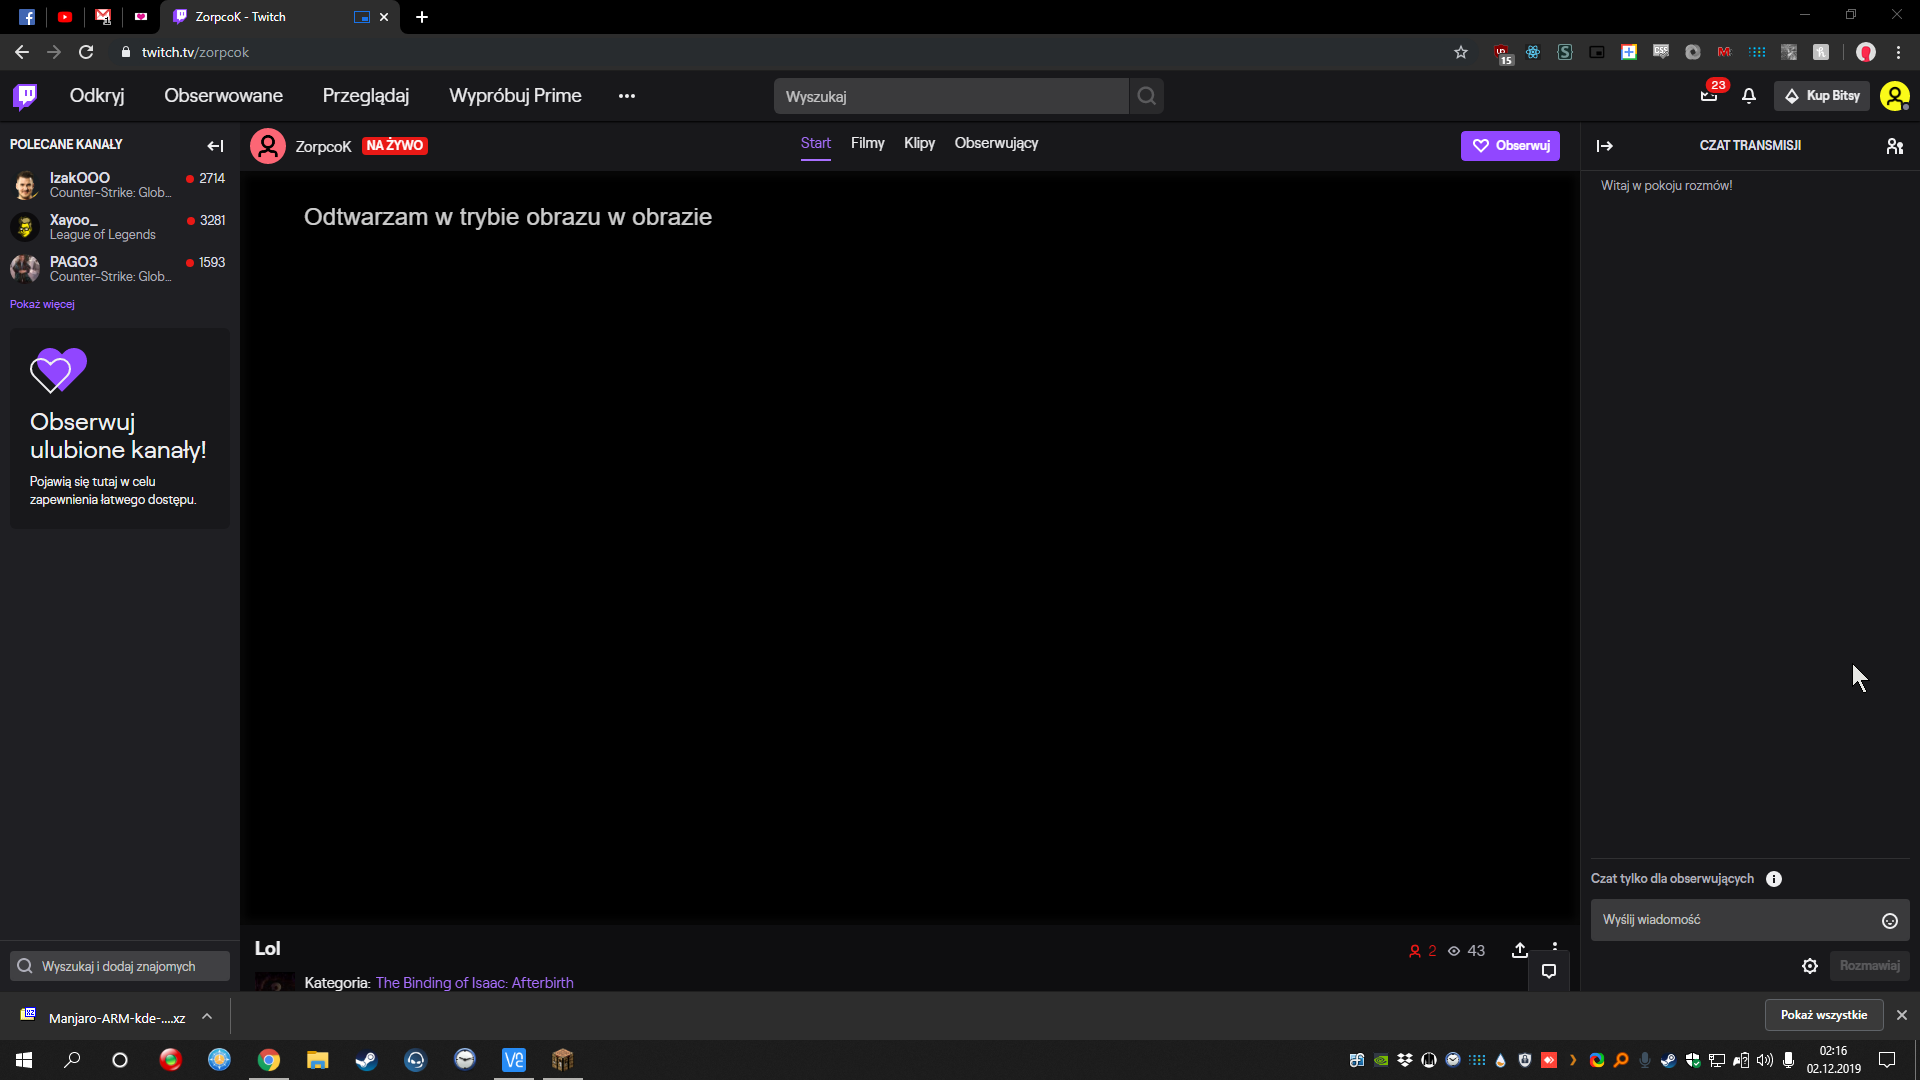The width and height of the screenshot is (1920, 1080).
Task: Open The Binding of Isaac: Afterbirth link
Action: coord(474,983)
